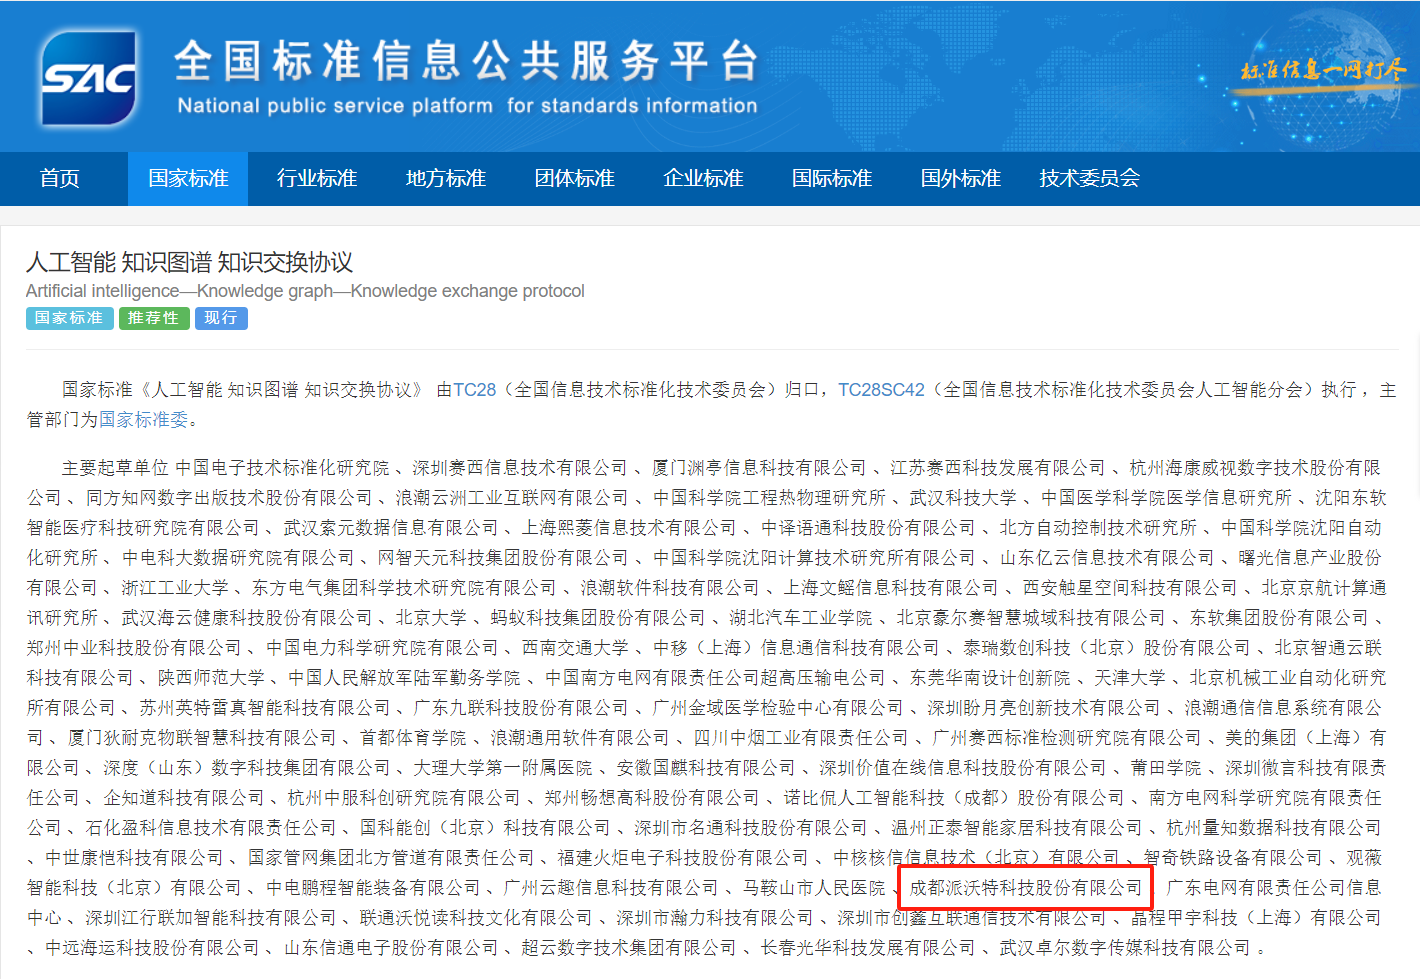This screenshot has width=1420, height=979.
Task: Open 国外标准 in the navigation bar
Action: 961,179
